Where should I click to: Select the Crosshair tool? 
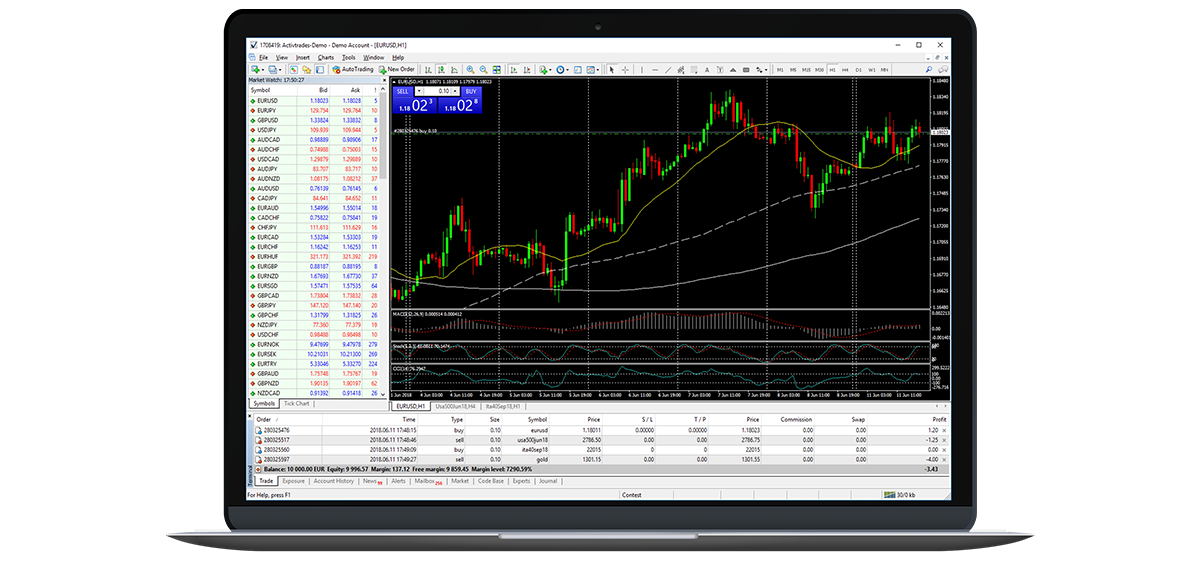[625, 70]
